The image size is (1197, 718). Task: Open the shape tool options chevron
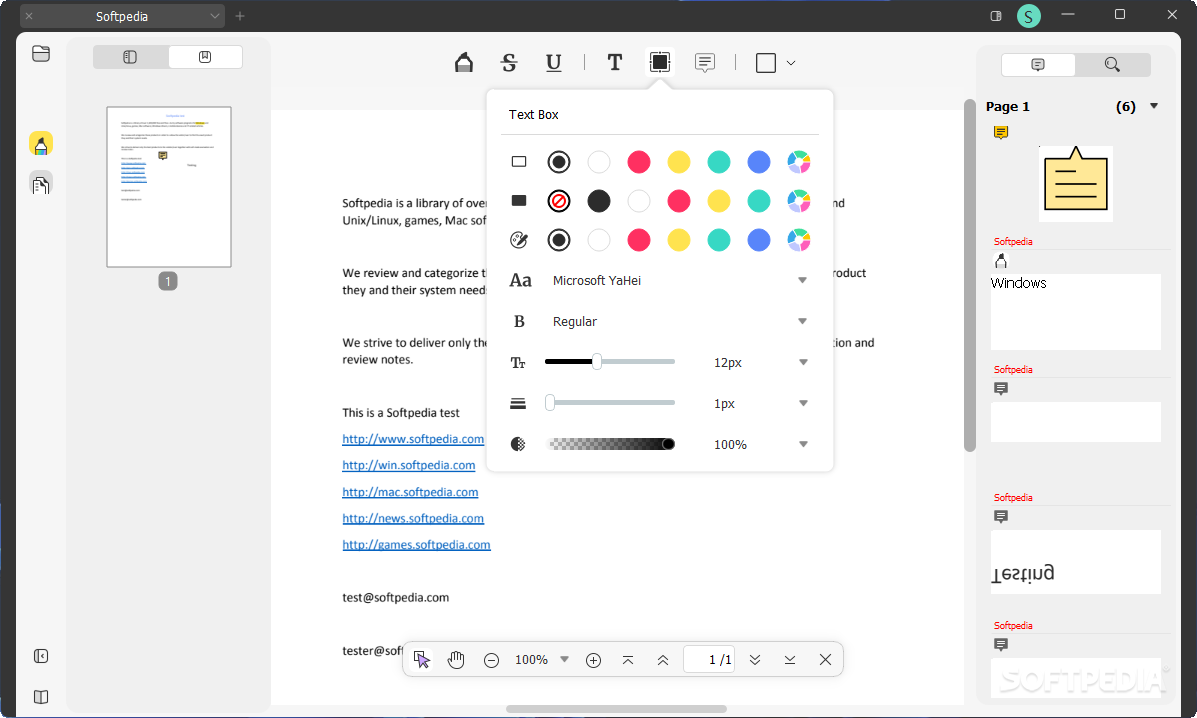[791, 63]
